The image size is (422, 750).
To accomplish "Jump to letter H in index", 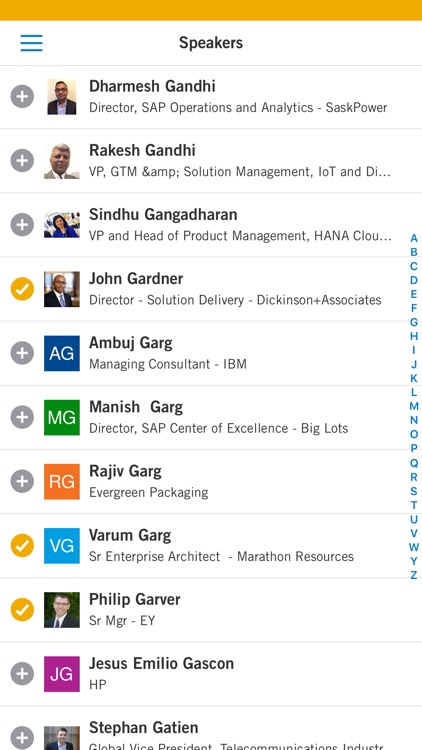I will point(414,336).
